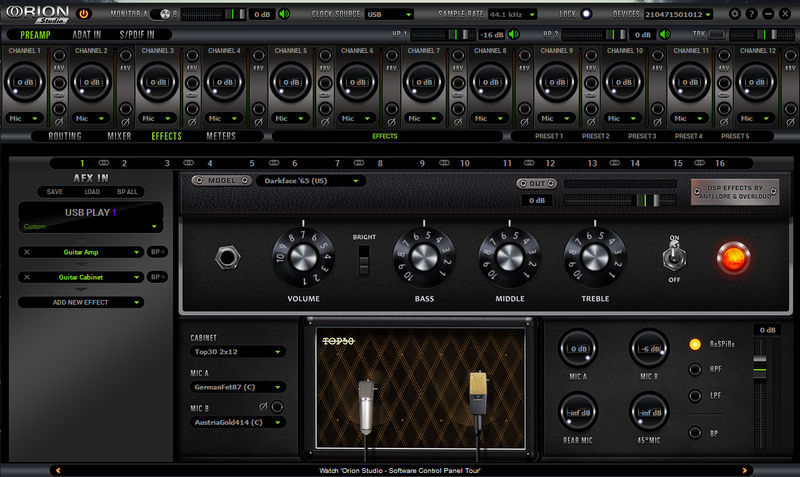
Task: Open Mic B AustriaGold414 dropdown
Action: pyautogui.click(x=237, y=422)
